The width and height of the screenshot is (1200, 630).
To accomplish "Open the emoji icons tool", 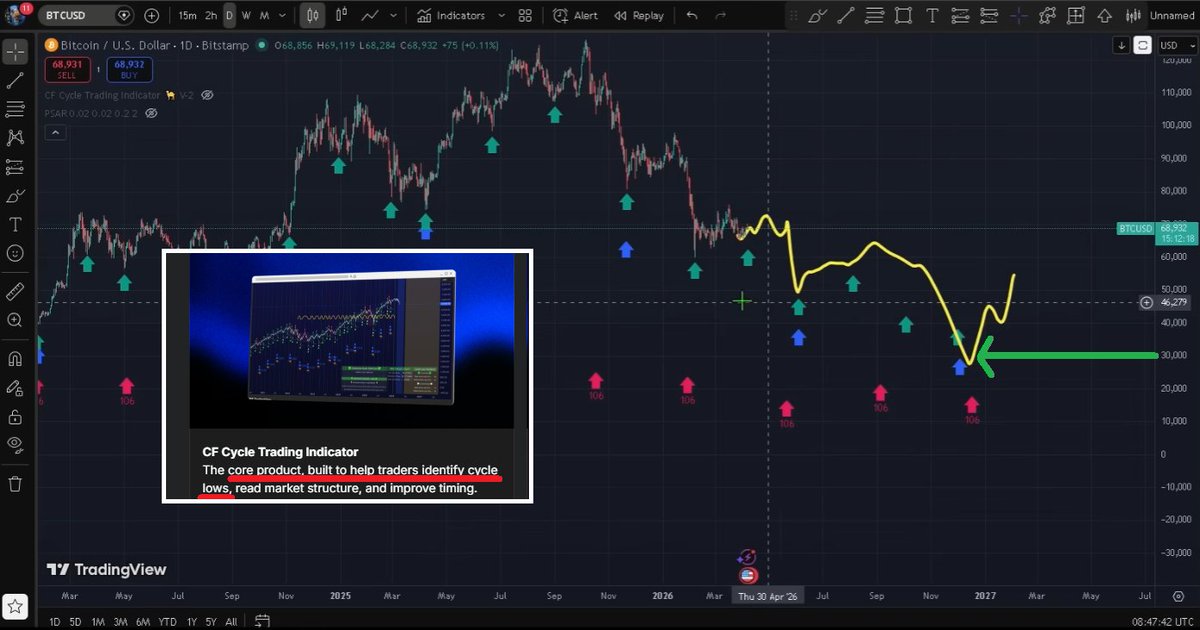I will click(15, 254).
